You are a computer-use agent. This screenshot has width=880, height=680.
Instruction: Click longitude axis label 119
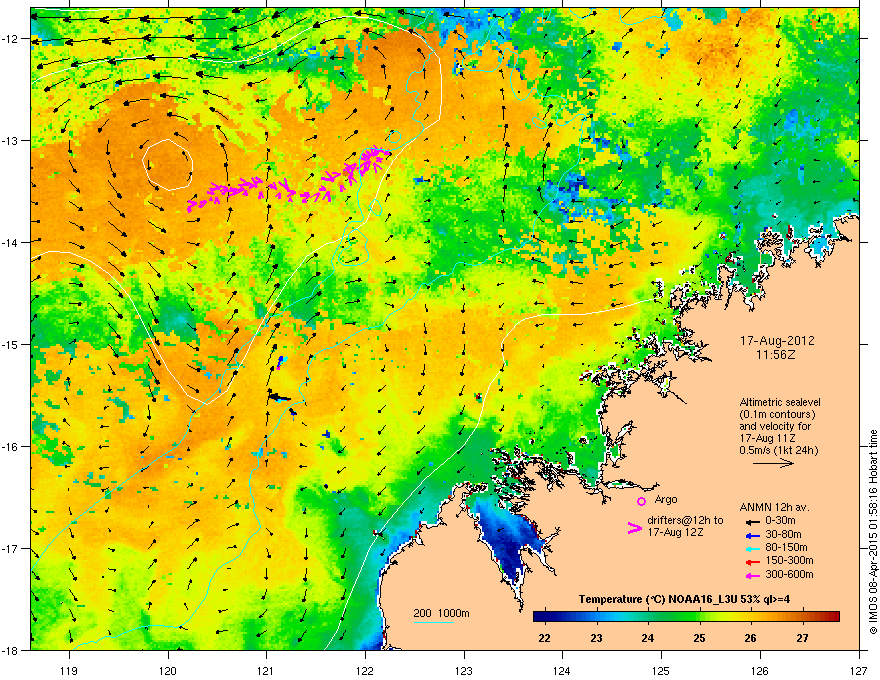[69, 670]
